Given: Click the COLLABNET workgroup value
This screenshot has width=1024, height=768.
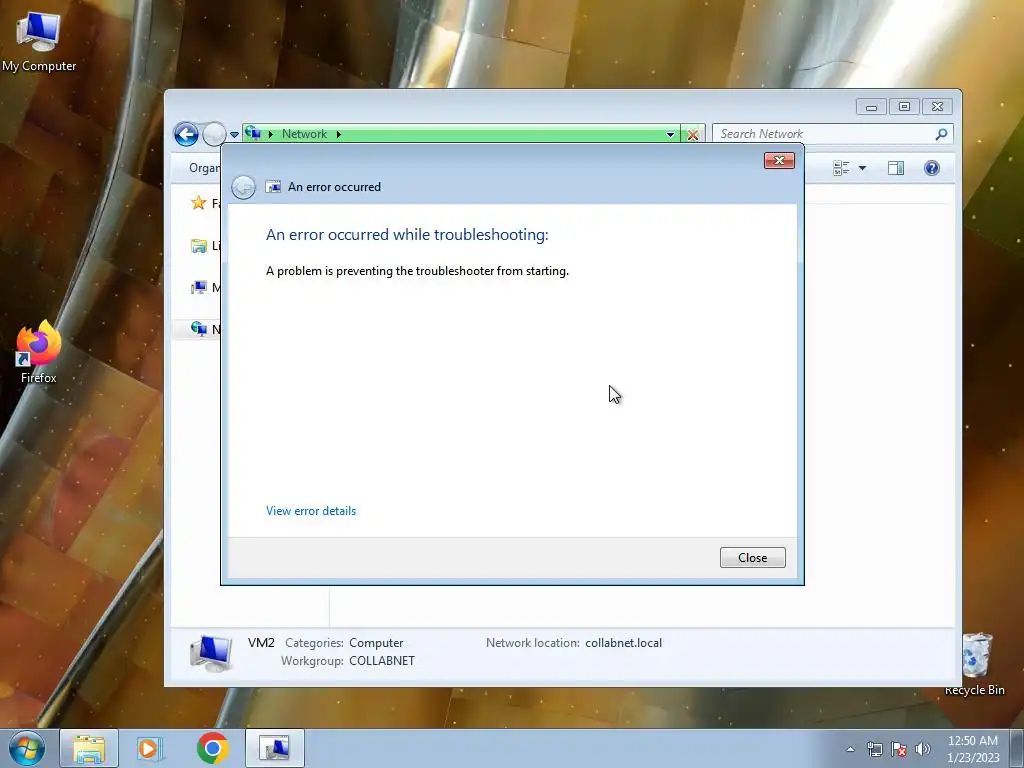Looking at the screenshot, I should tap(382, 661).
